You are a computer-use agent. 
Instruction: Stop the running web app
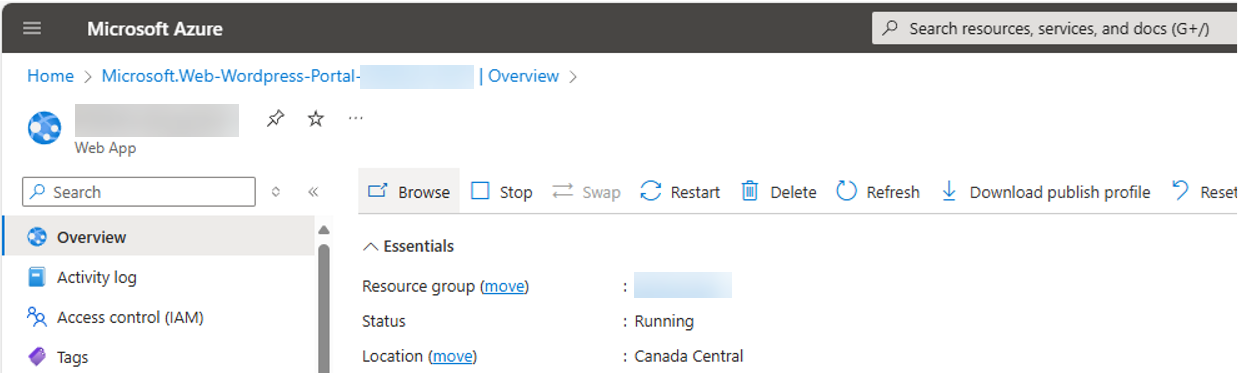(x=501, y=191)
